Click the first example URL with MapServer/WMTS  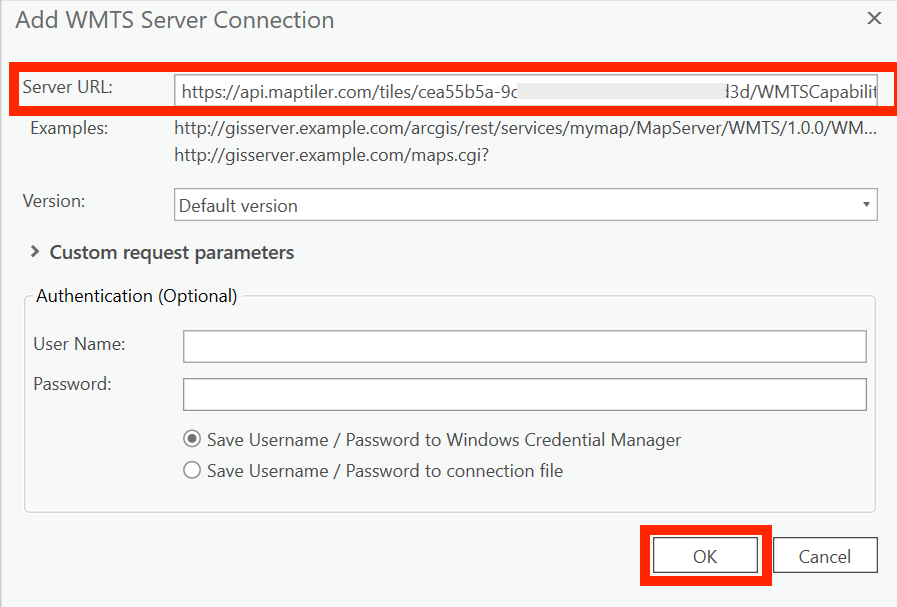coord(525,128)
